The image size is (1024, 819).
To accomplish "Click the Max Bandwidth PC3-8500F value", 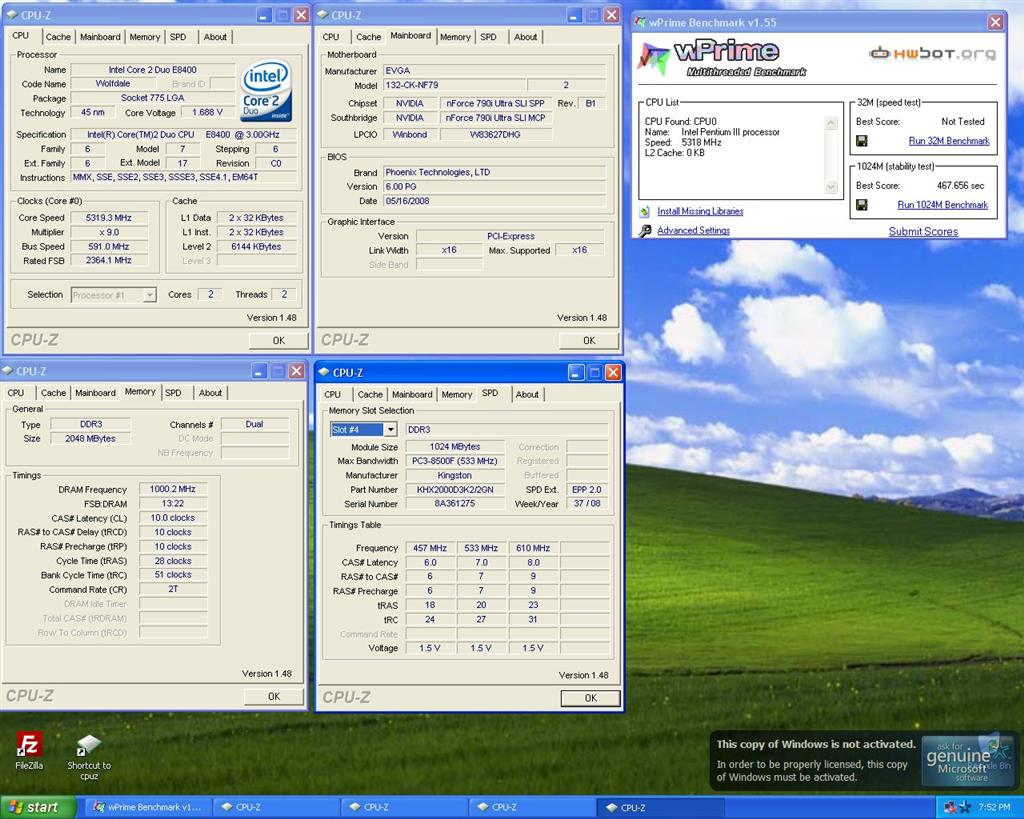I will click(x=455, y=461).
